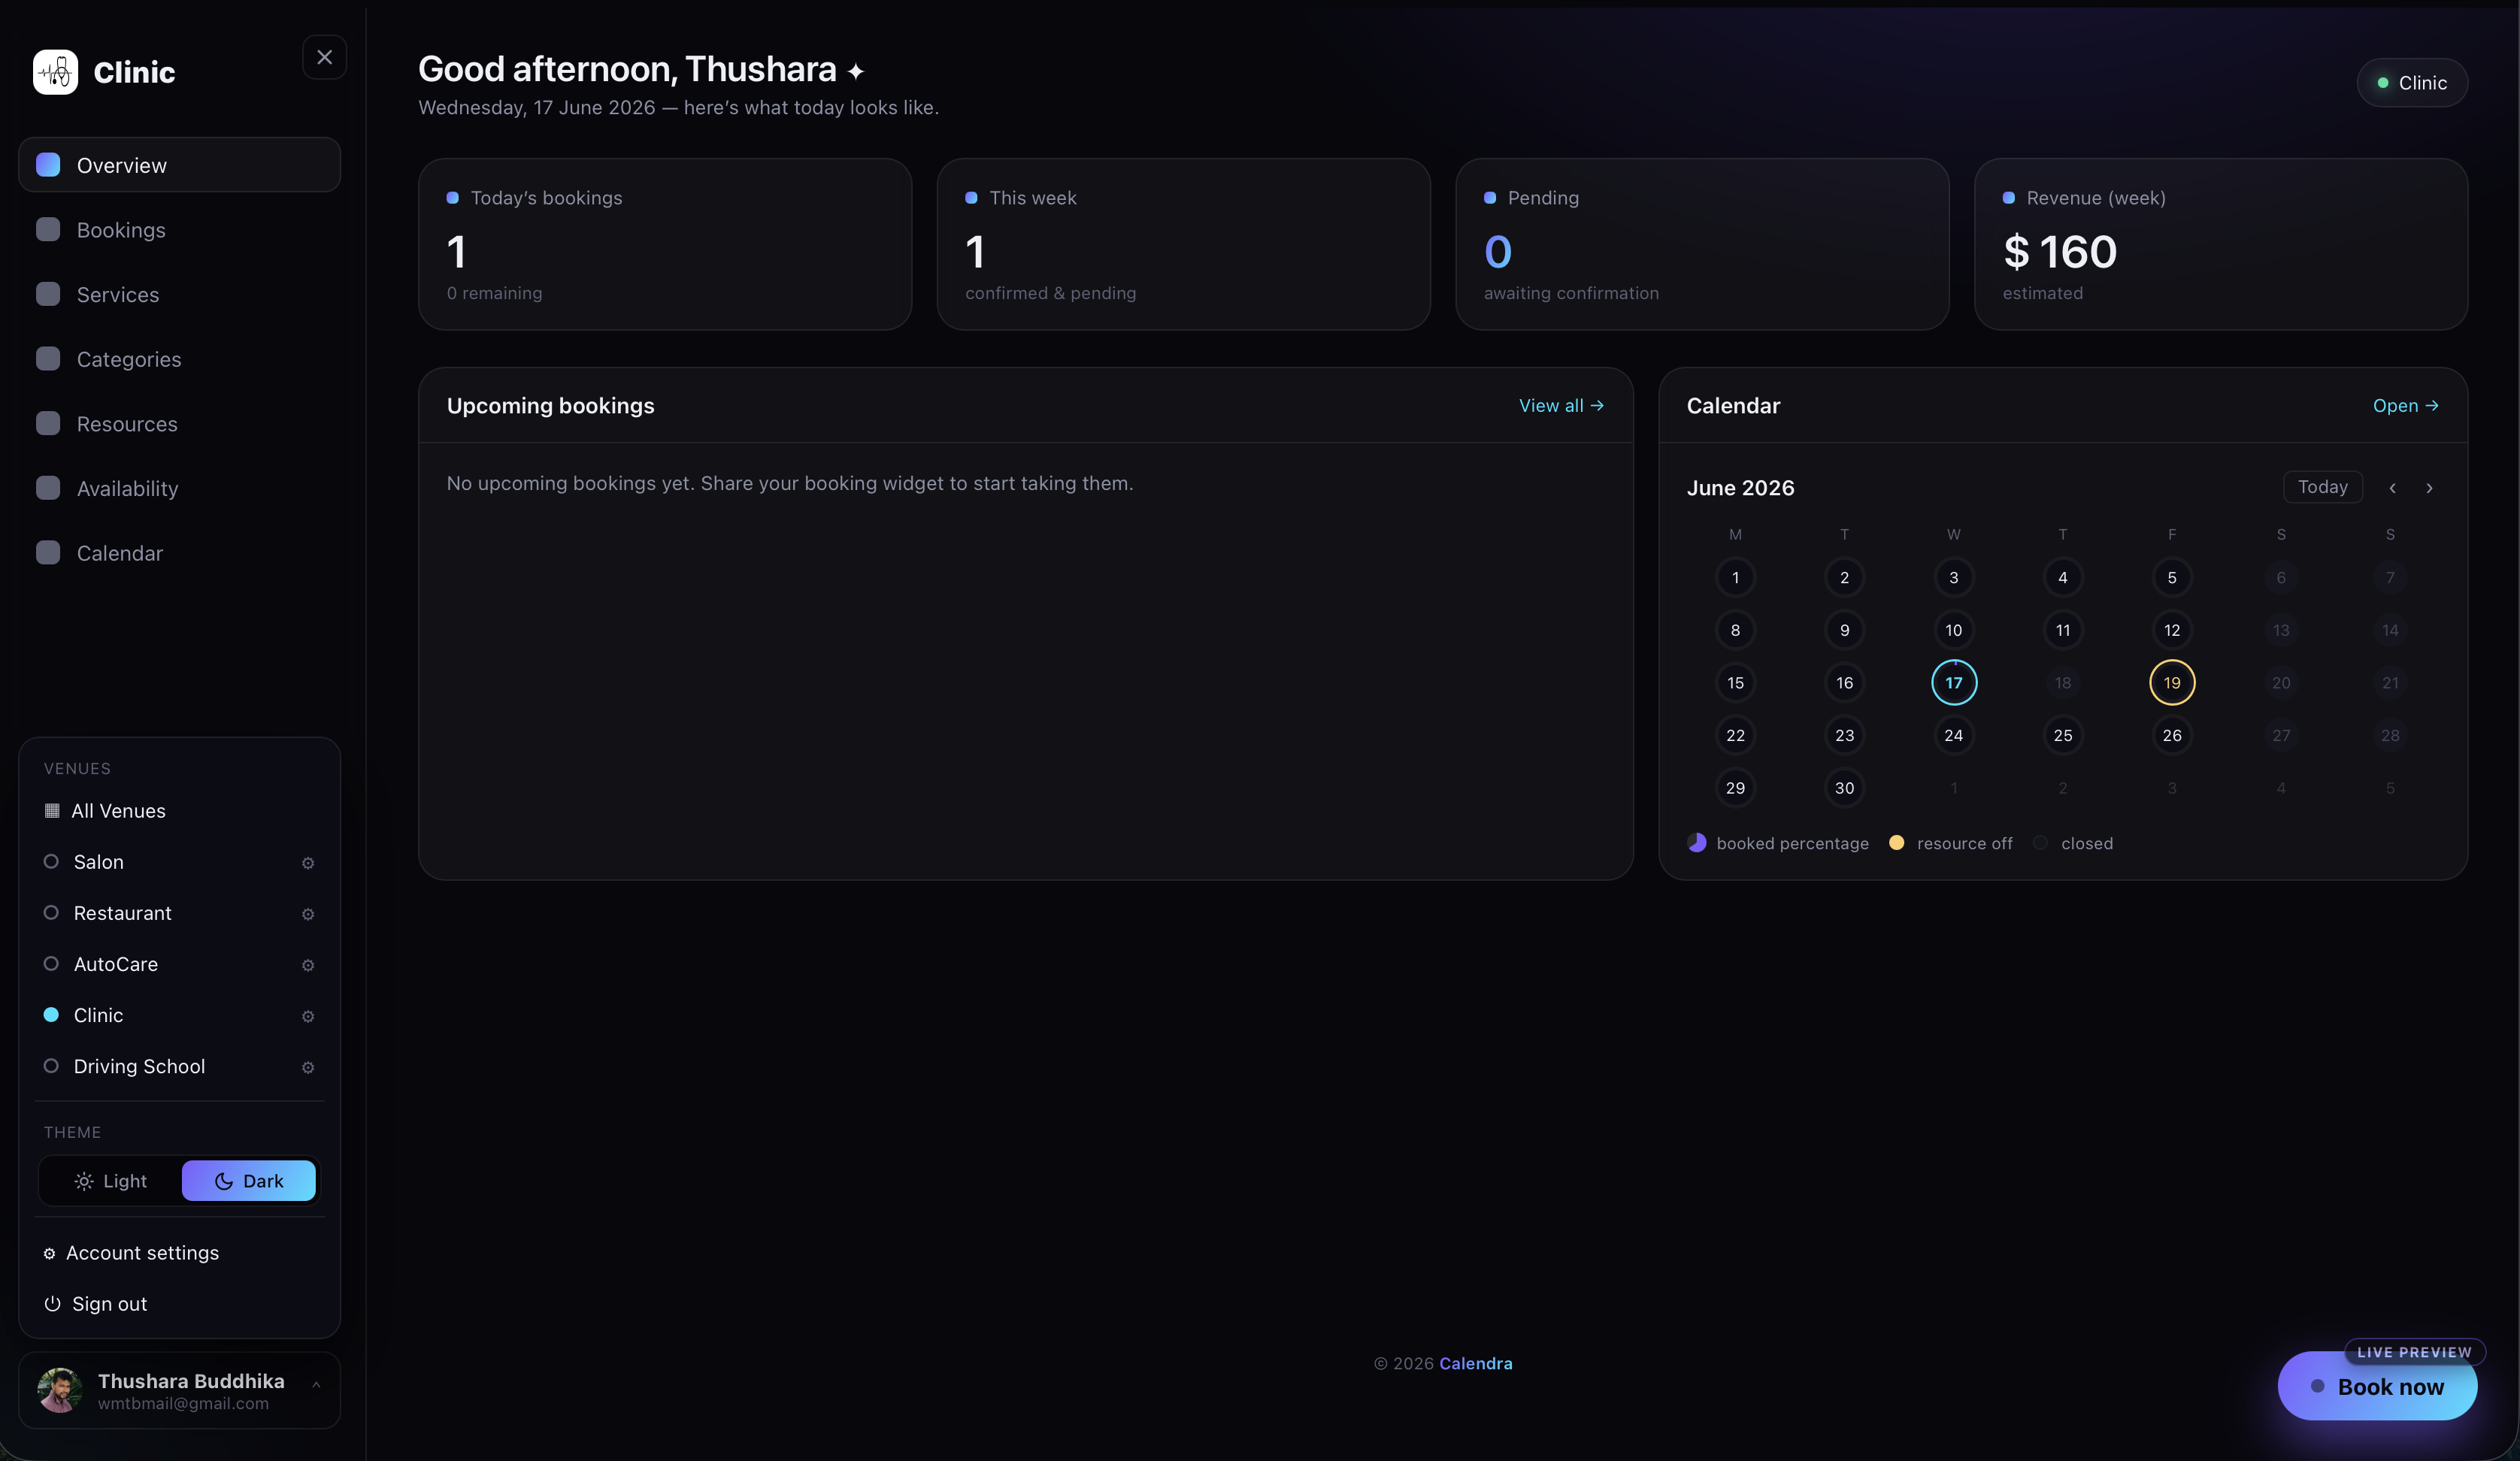Open the Pending stats card
This screenshot has height=1461, width=2520.
tap(1702, 244)
